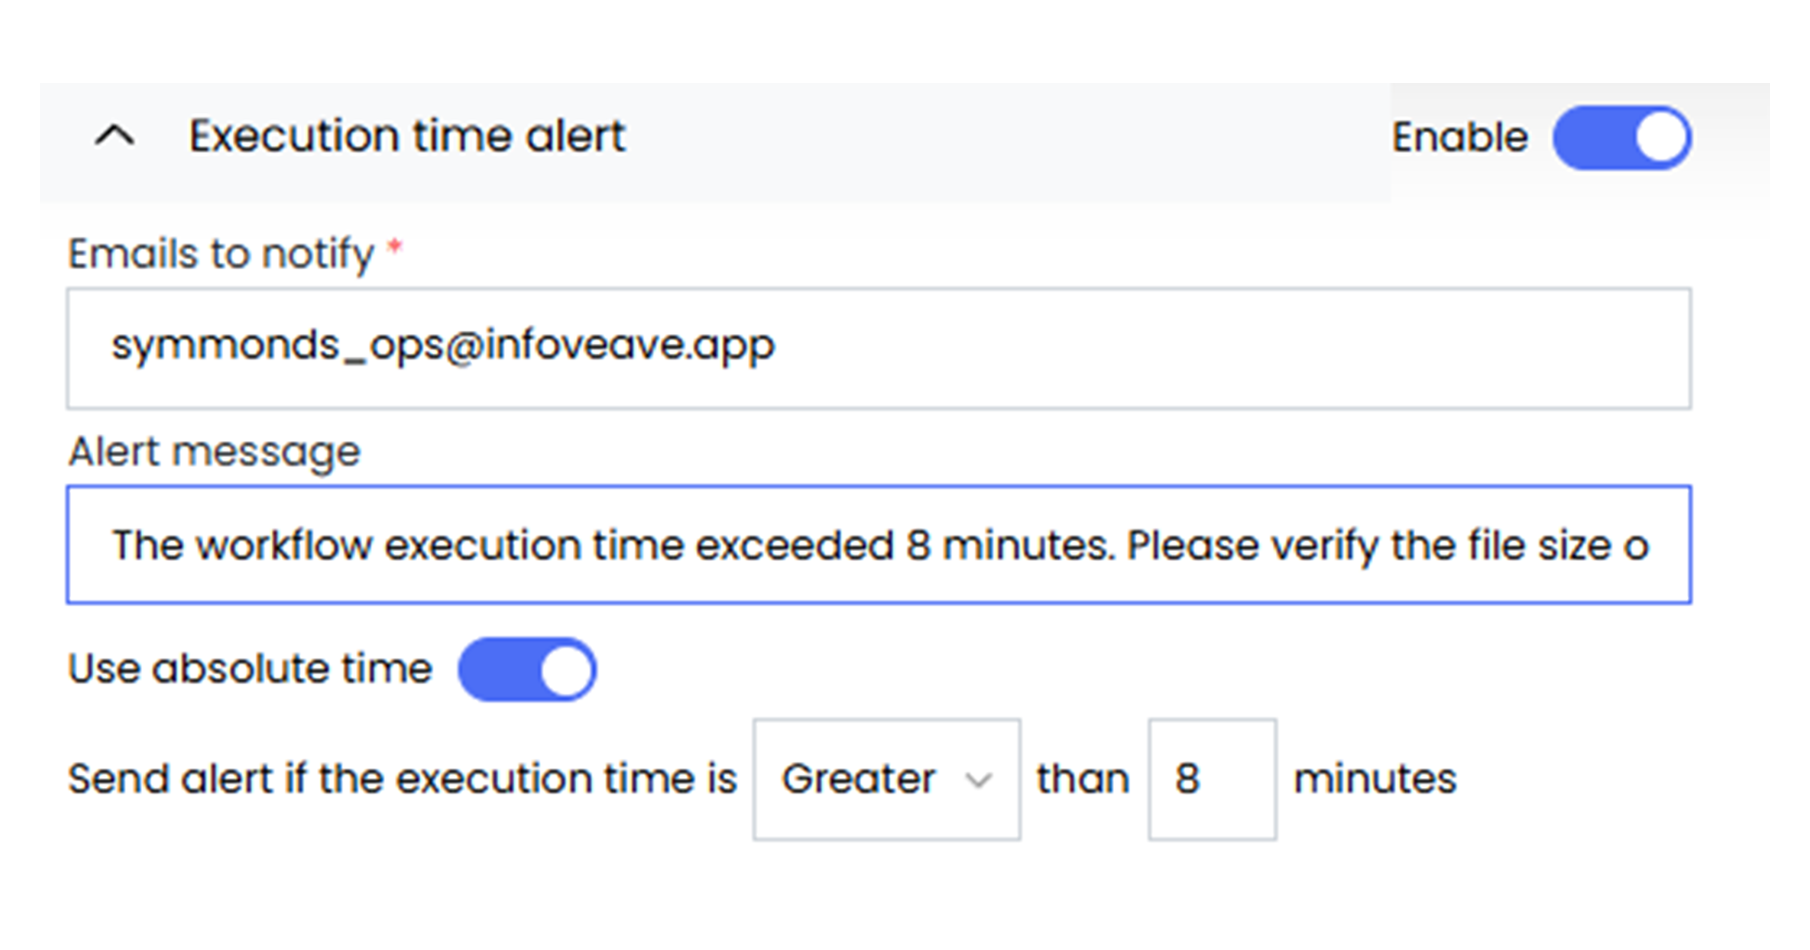
Task: Open the Greater comparison dropdown
Action: tap(858, 779)
